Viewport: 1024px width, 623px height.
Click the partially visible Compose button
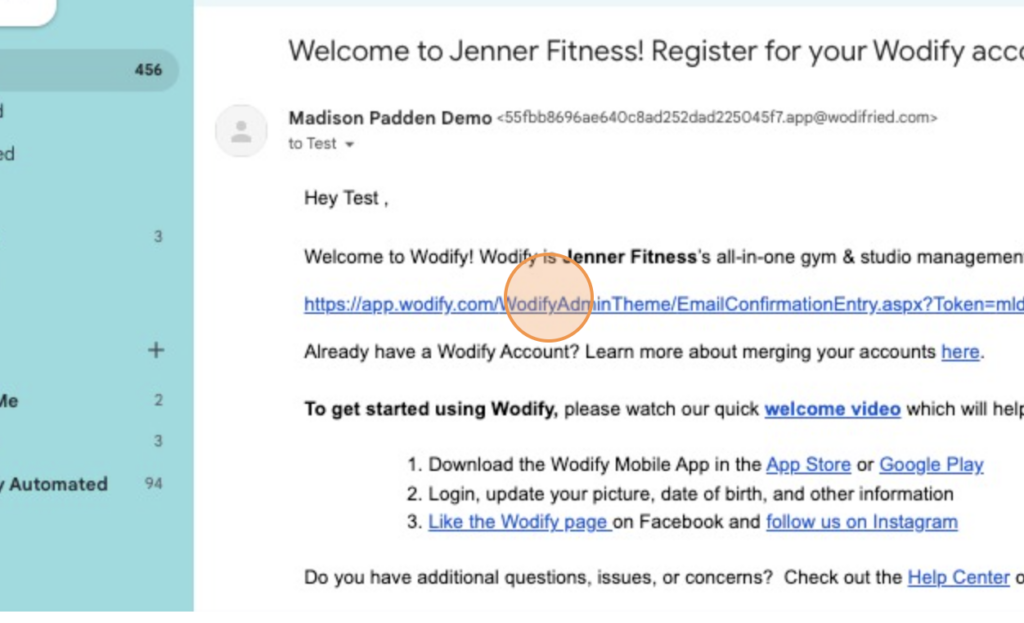[27, 12]
